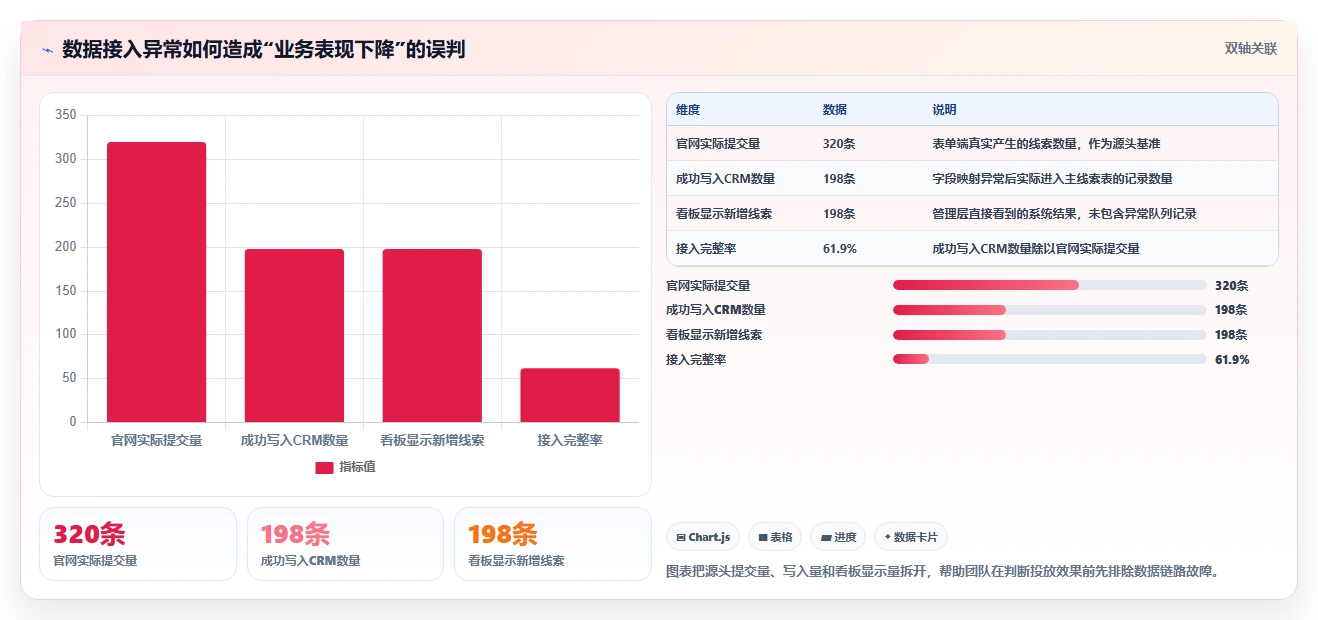Click the 表格 tag
Image resolution: width=1318 pixels, height=620 pixels.
click(x=775, y=537)
